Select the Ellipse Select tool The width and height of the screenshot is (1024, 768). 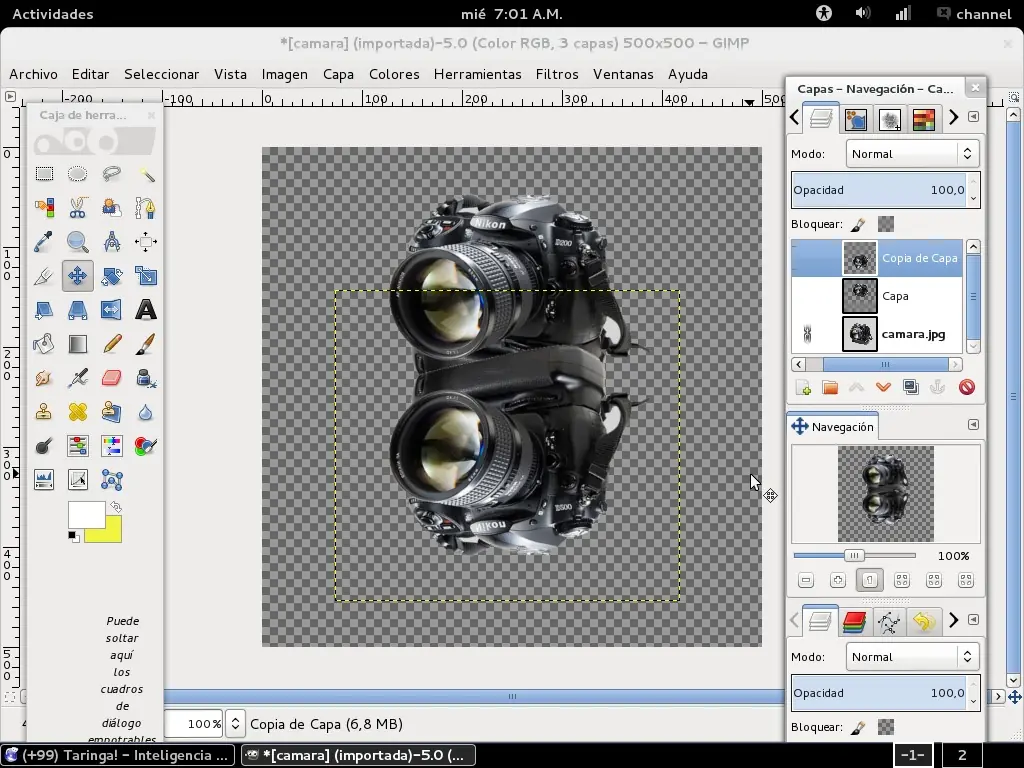pyautogui.click(x=78, y=174)
